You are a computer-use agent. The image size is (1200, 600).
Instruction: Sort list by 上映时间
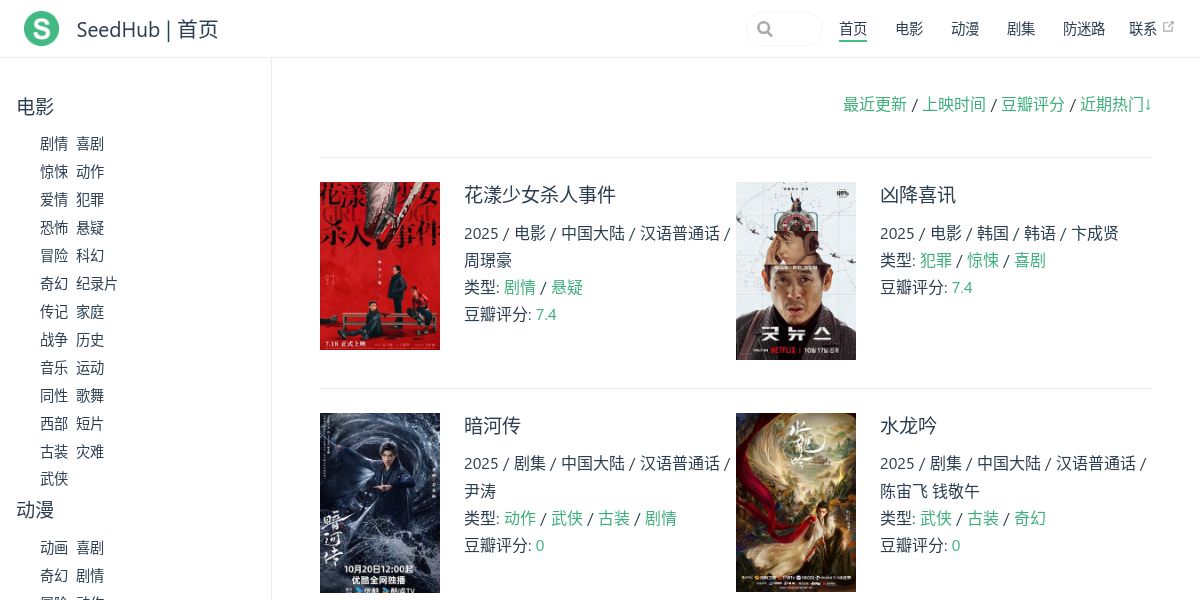[x=954, y=104]
